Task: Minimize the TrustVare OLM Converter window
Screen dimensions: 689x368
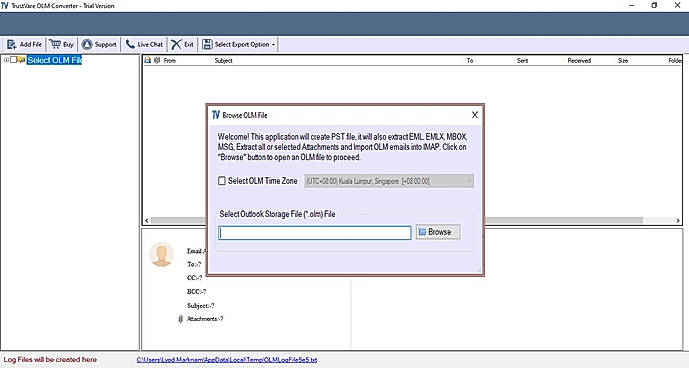Action: click(x=632, y=5)
